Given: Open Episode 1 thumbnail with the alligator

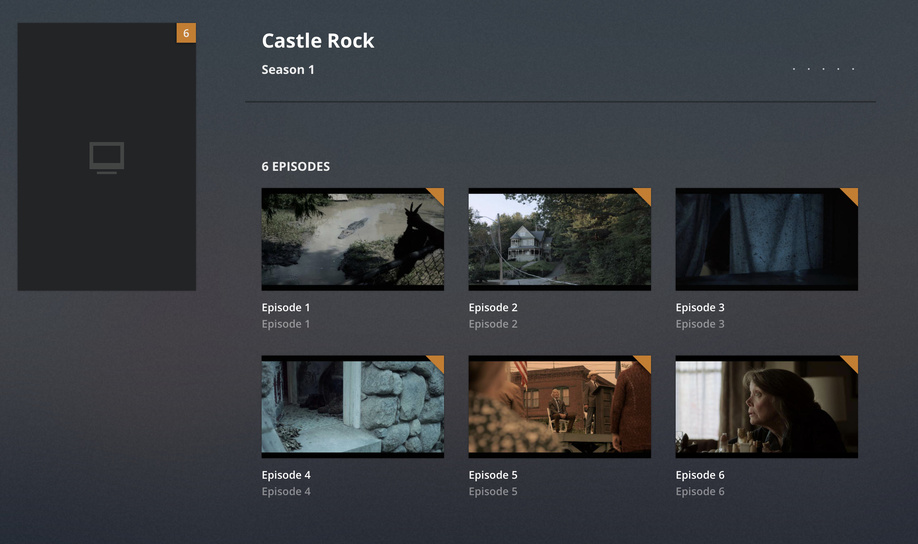Looking at the screenshot, I should click(352, 239).
